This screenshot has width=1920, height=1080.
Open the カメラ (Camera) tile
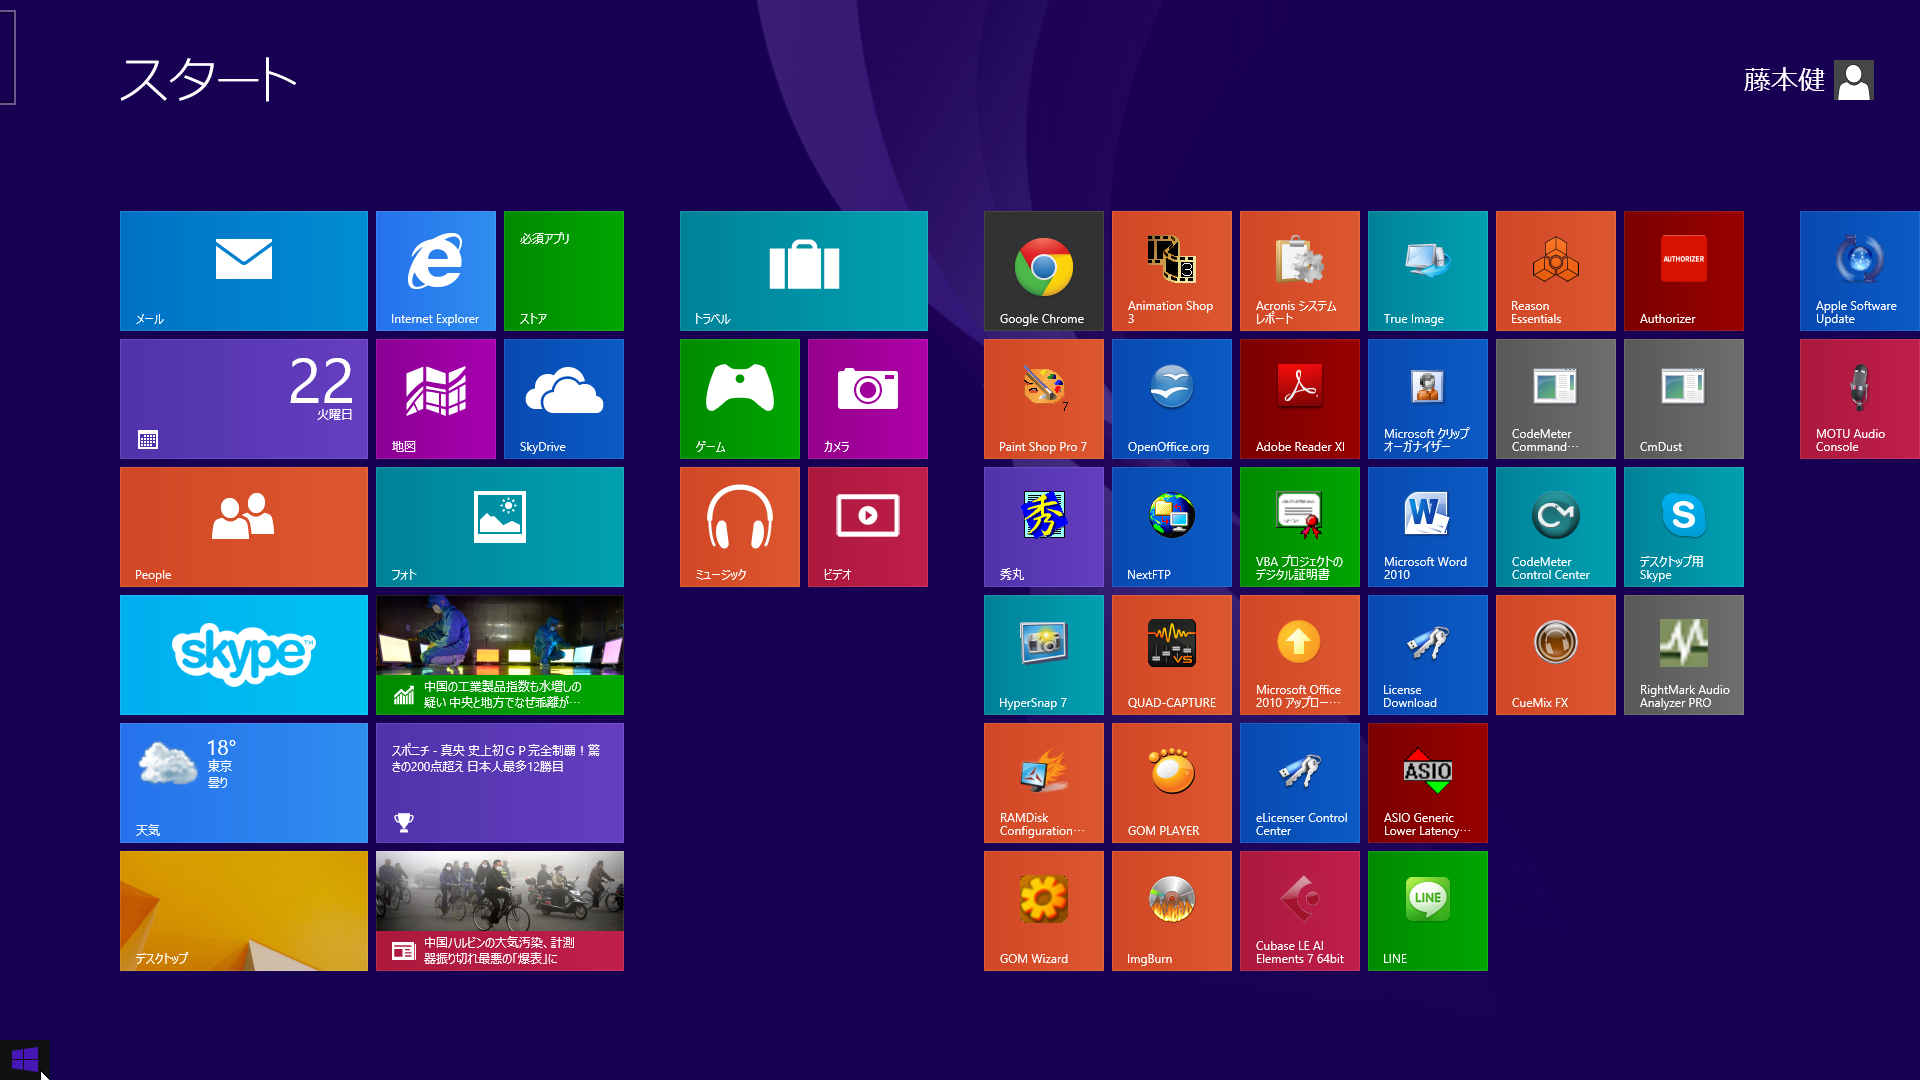(x=868, y=399)
